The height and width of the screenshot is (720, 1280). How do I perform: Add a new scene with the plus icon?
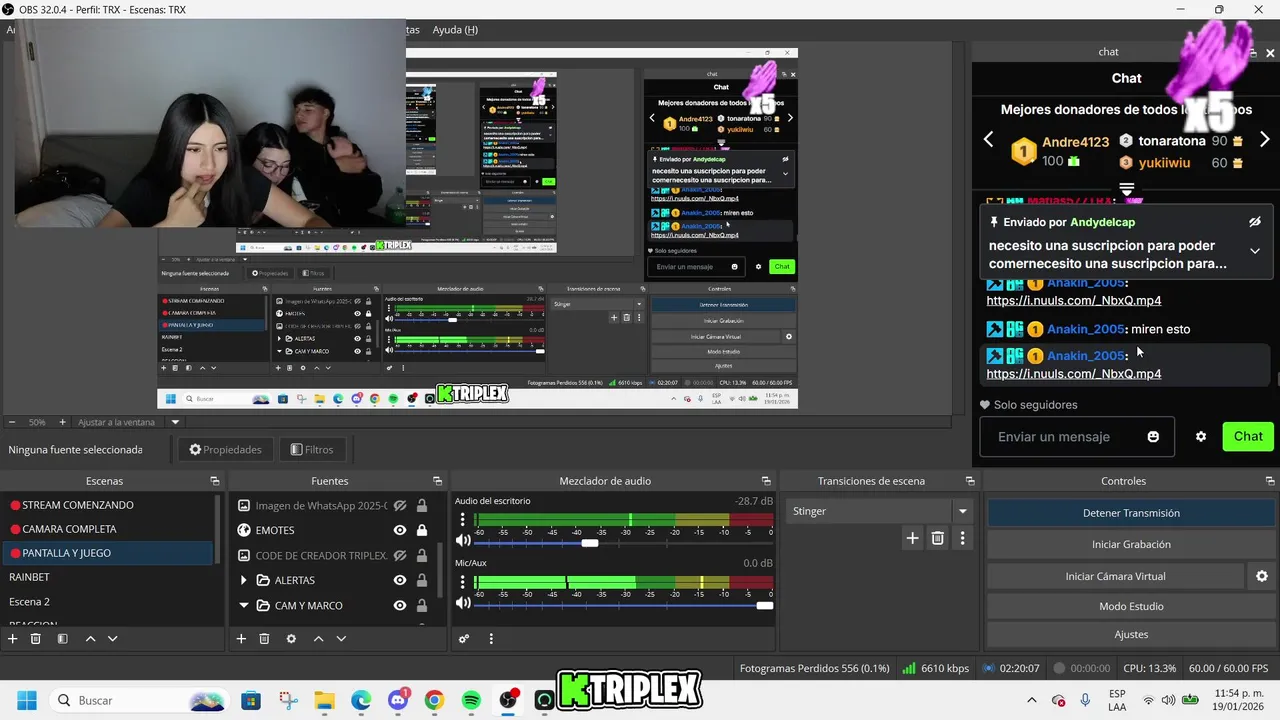pos(13,638)
